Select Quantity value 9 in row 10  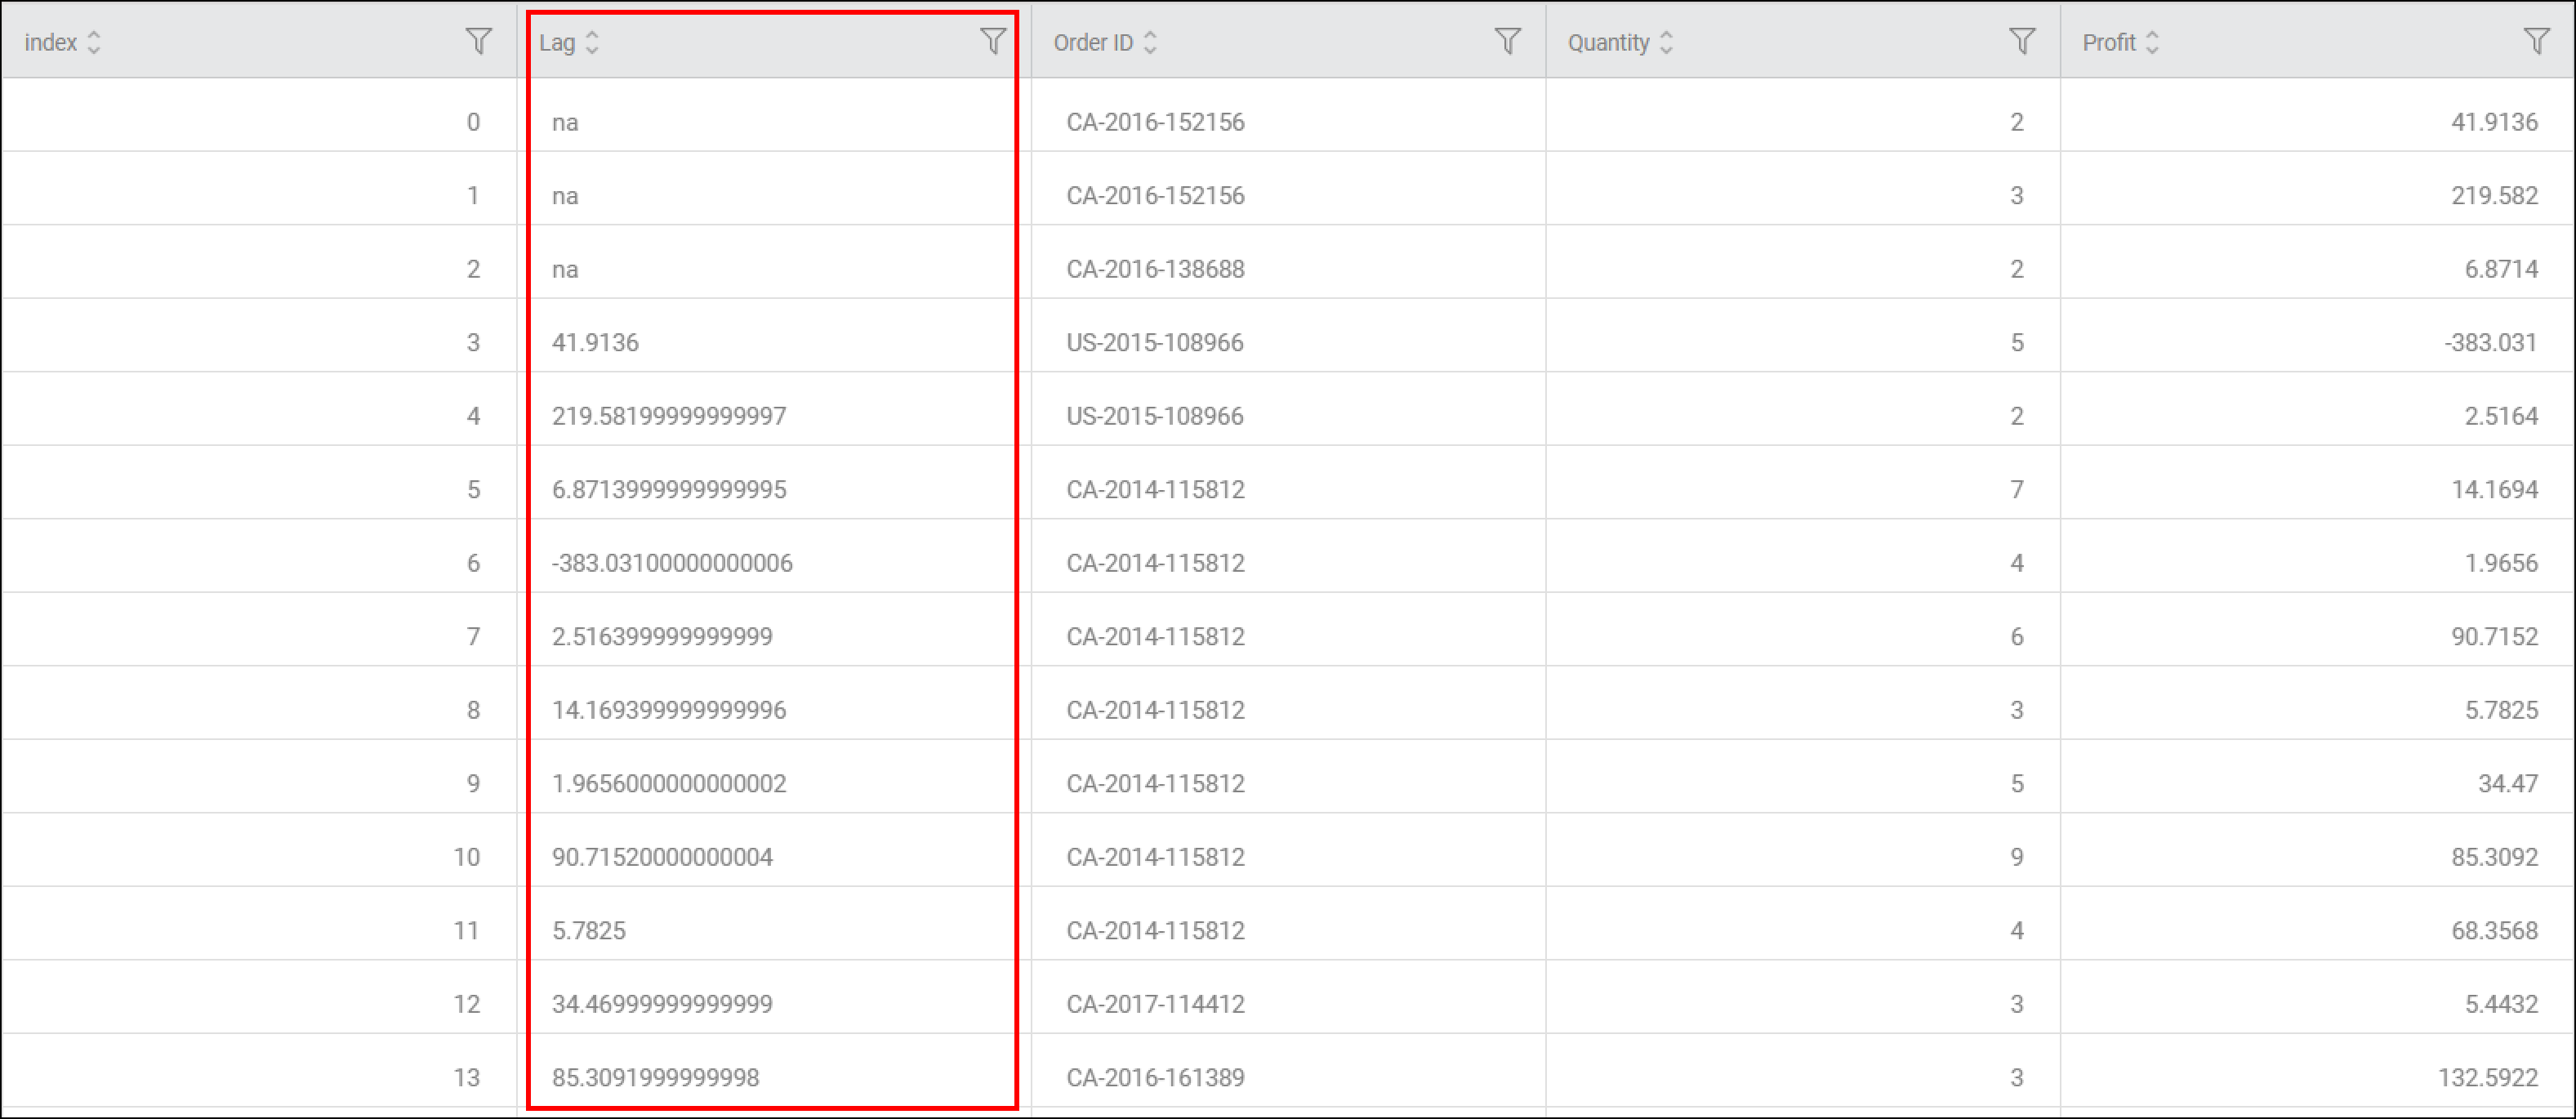[x=2017, y=857]
